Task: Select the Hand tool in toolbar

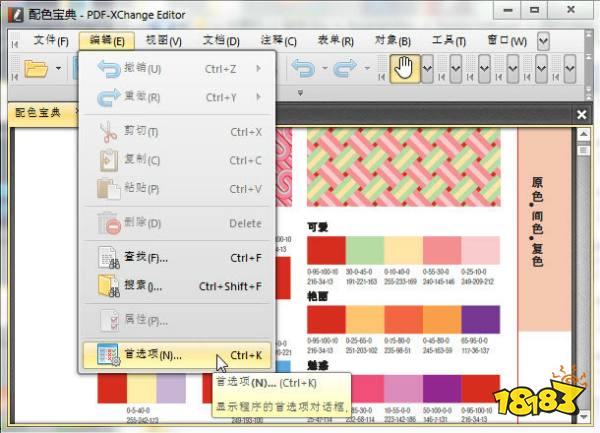Action: 404,69
